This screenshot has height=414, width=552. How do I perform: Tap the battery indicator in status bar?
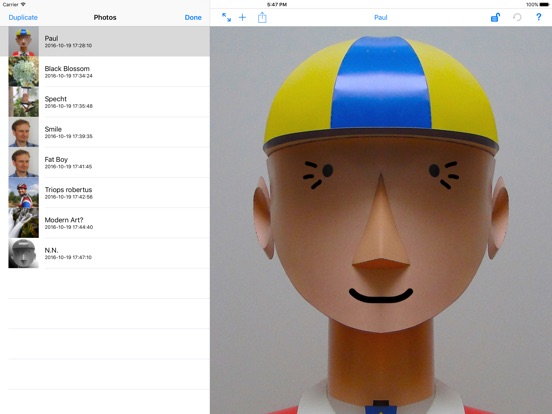point(544,5)
